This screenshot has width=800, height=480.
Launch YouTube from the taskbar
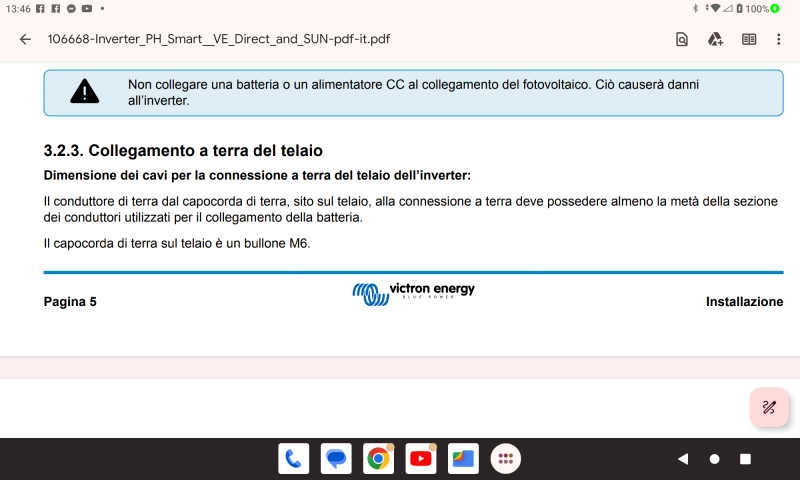pyautogui.click(x=420, y=459)
